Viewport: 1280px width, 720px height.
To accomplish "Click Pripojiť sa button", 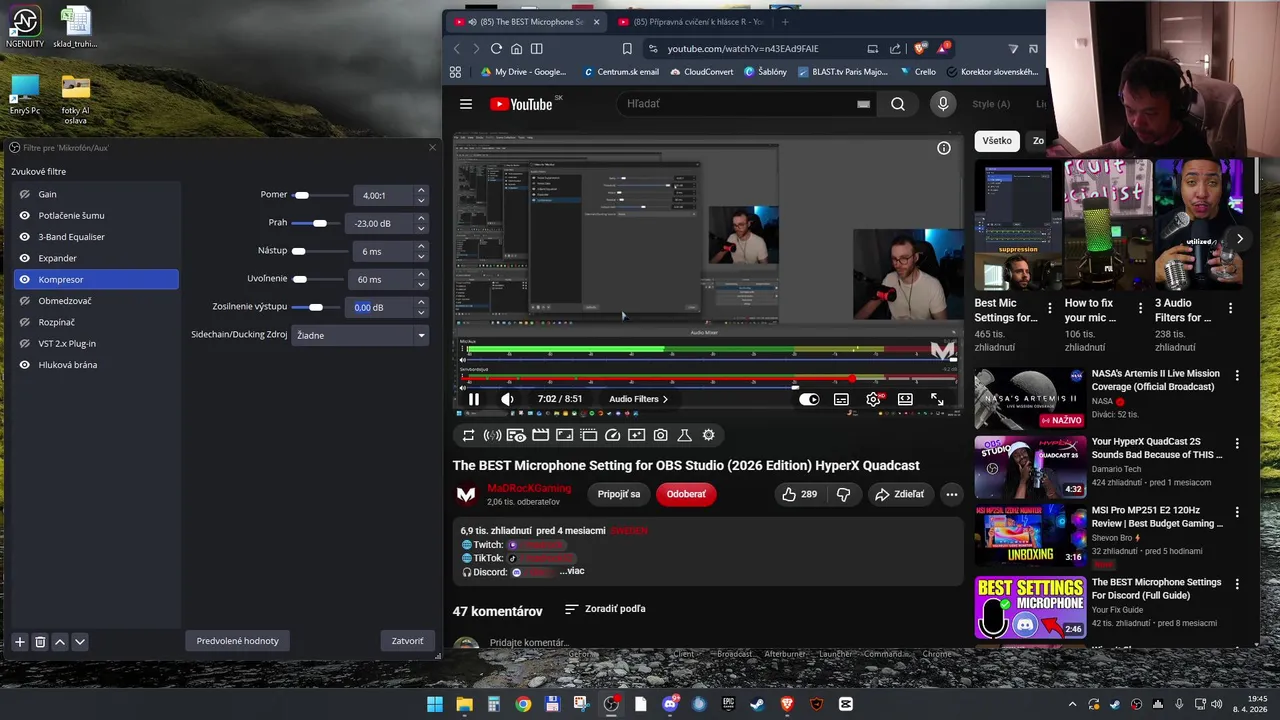I will (619, 494).
